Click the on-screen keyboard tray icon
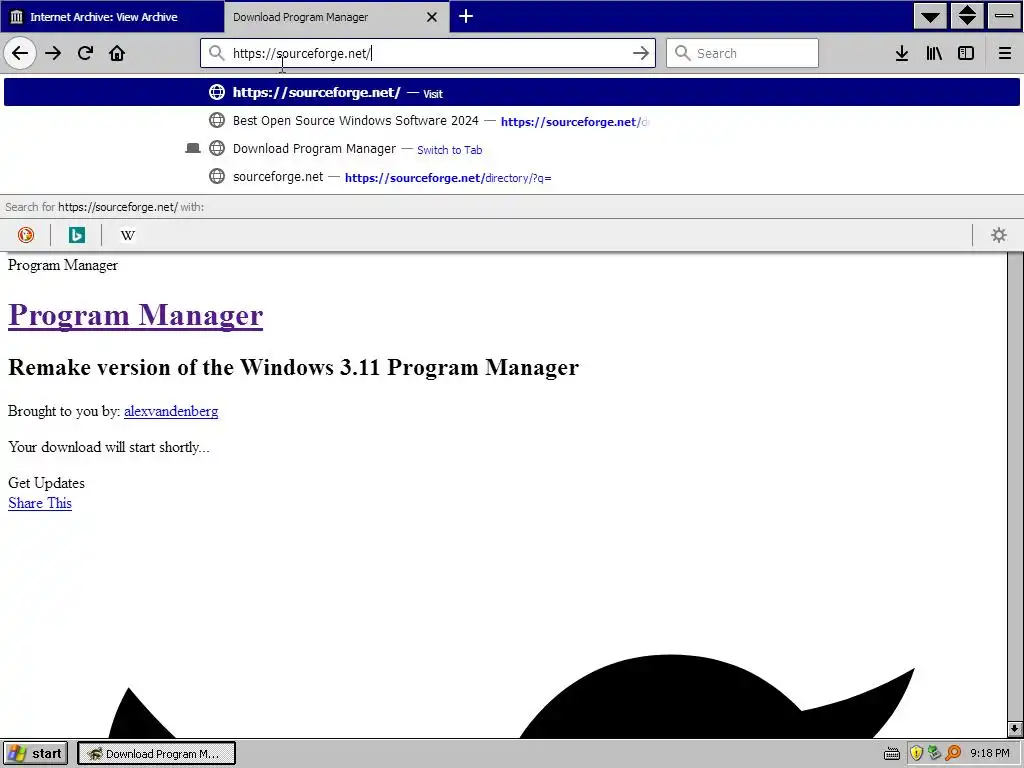This screenshot has height=768, width=1024. click(x=891, y=754)
